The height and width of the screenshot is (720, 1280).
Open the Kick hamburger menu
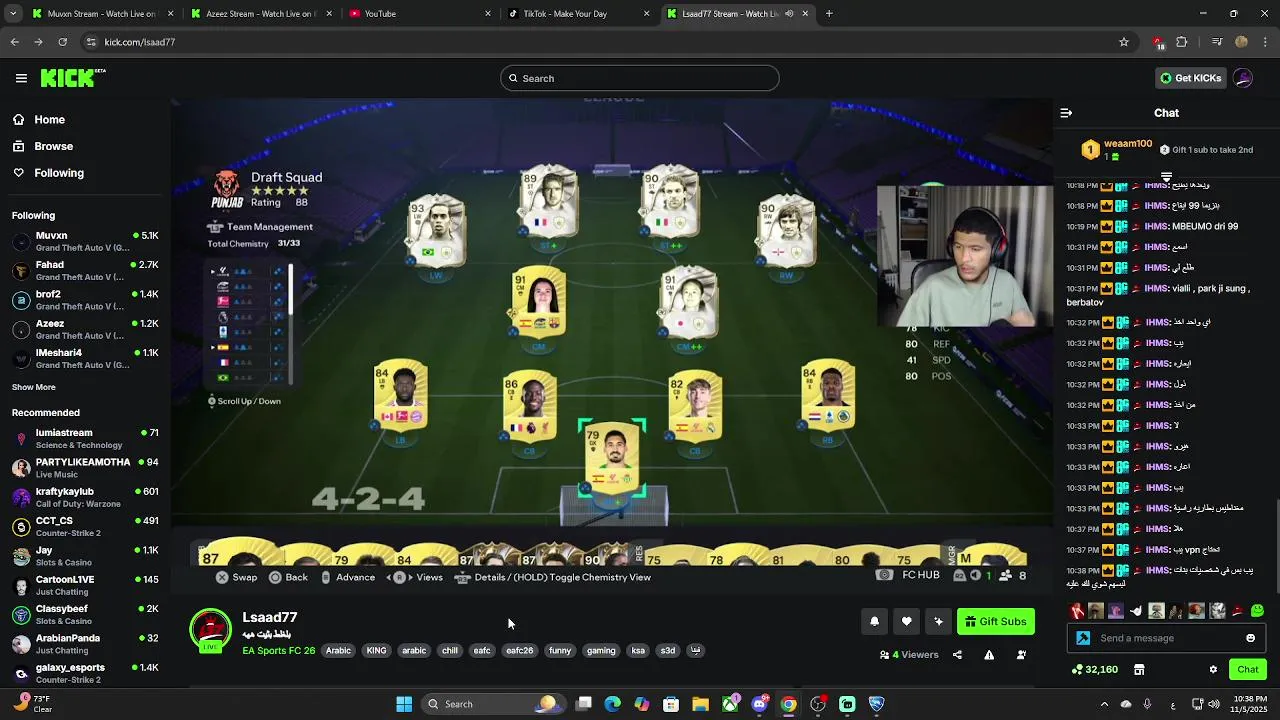click(x=21, y=78)
